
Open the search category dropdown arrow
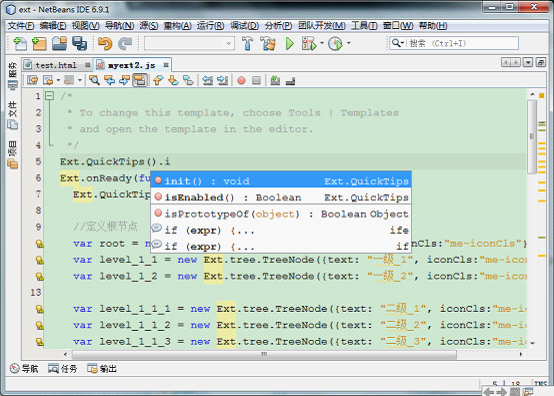[x=402, y=43]
